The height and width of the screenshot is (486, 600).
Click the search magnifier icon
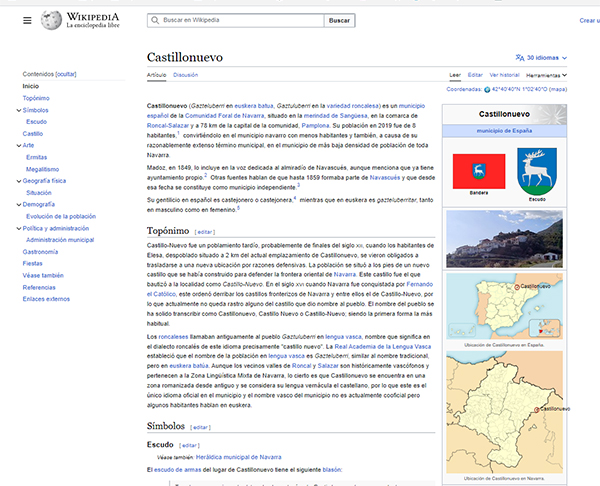click(x=153, y=20)
